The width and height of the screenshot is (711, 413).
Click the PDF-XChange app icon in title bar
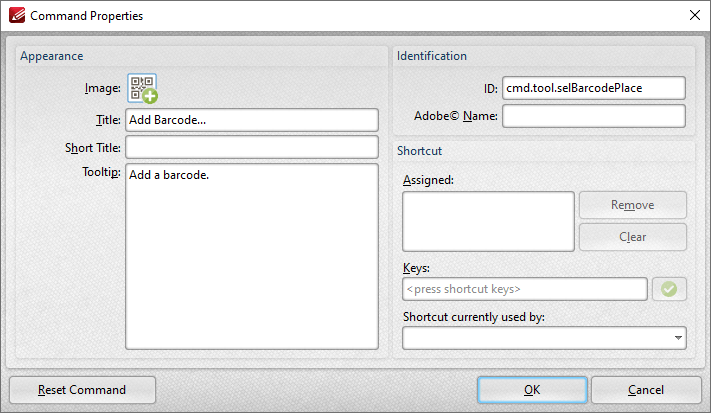(17, 15)
